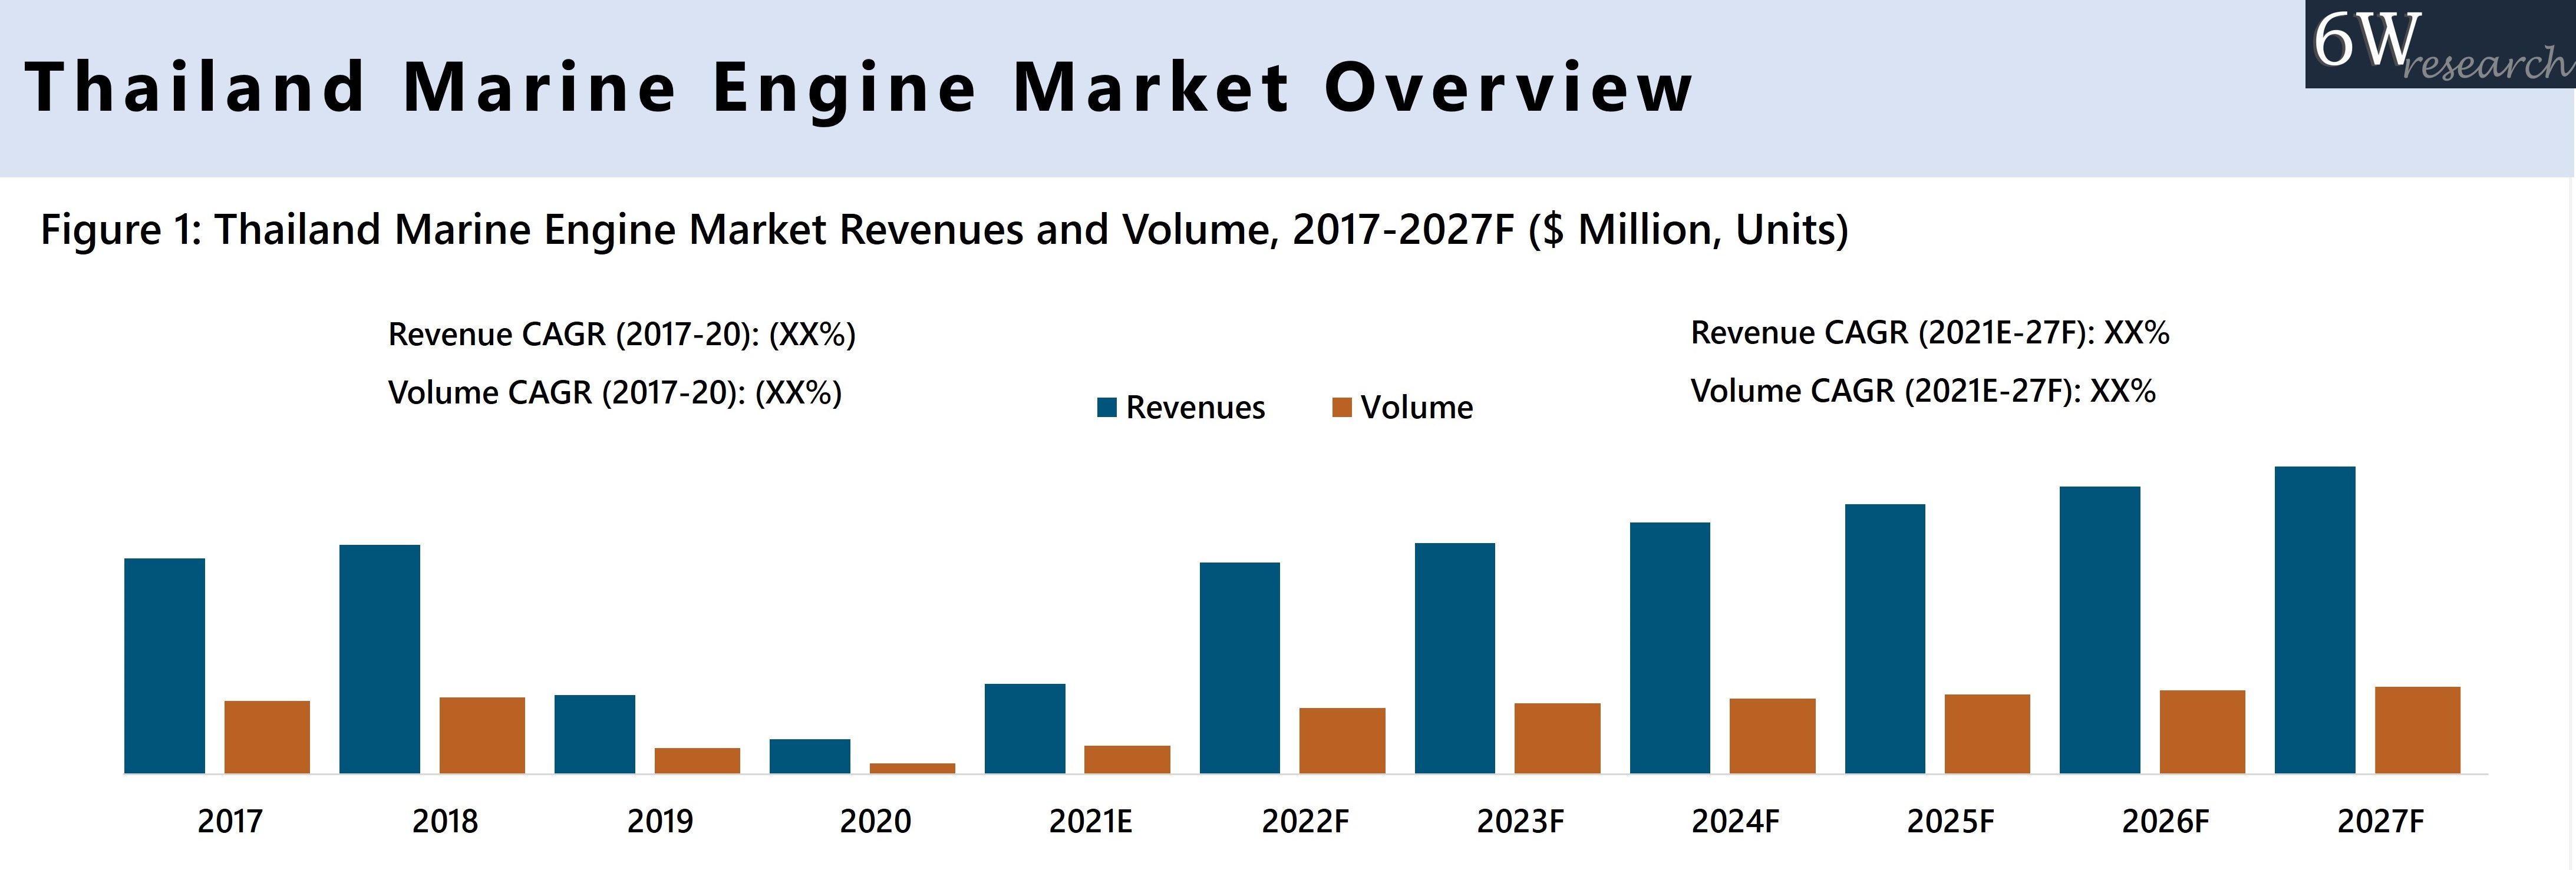This screenshot has height=870, width=2576.
Task: Click the 2026F axis label
Action: [2165, 821]
